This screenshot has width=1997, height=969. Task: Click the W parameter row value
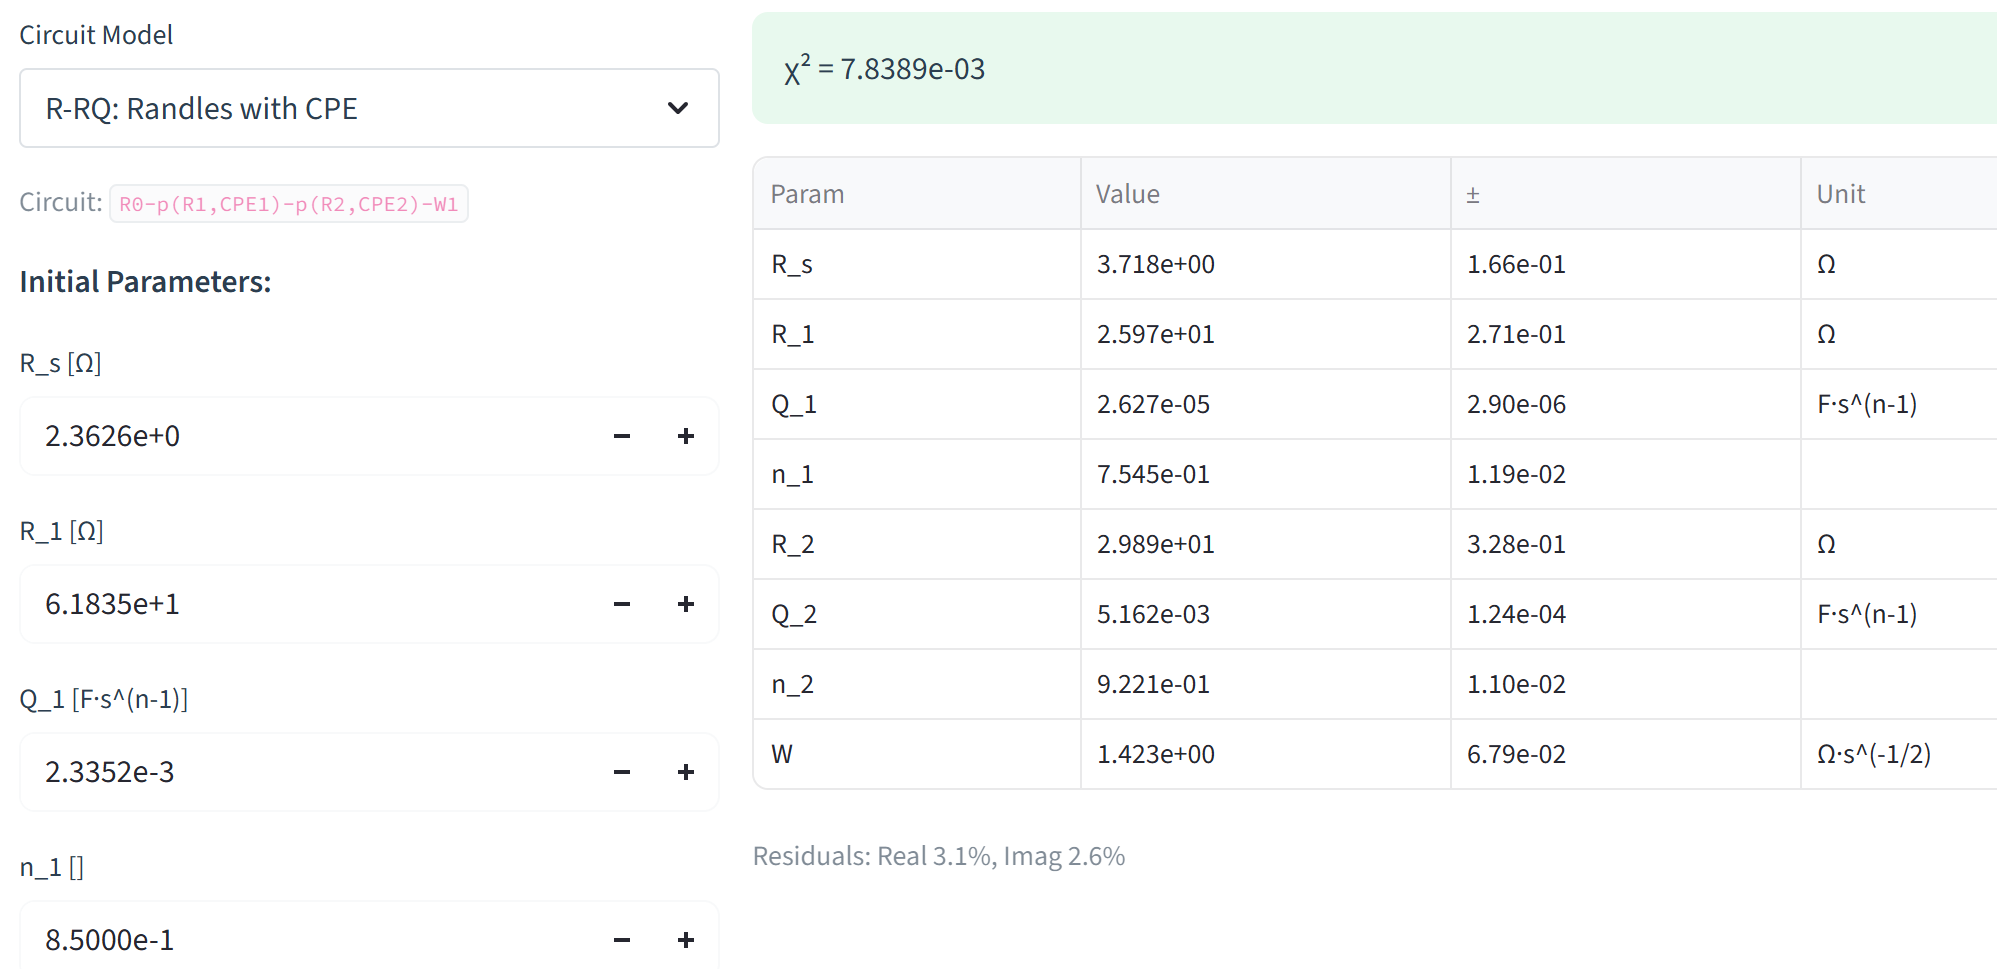click(x=1155, y=754)
